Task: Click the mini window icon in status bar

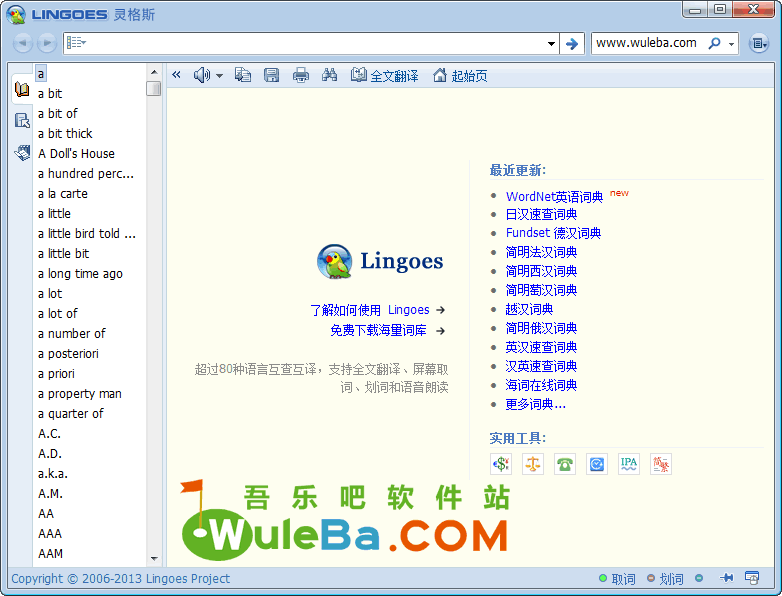Action: (752, 578)
